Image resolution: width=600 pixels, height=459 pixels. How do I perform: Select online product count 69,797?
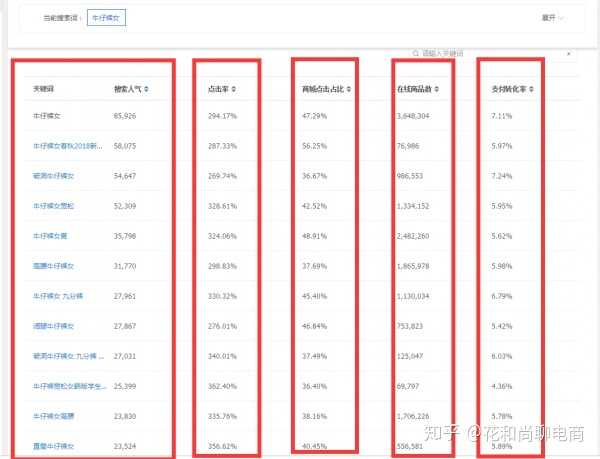point(408,386)
